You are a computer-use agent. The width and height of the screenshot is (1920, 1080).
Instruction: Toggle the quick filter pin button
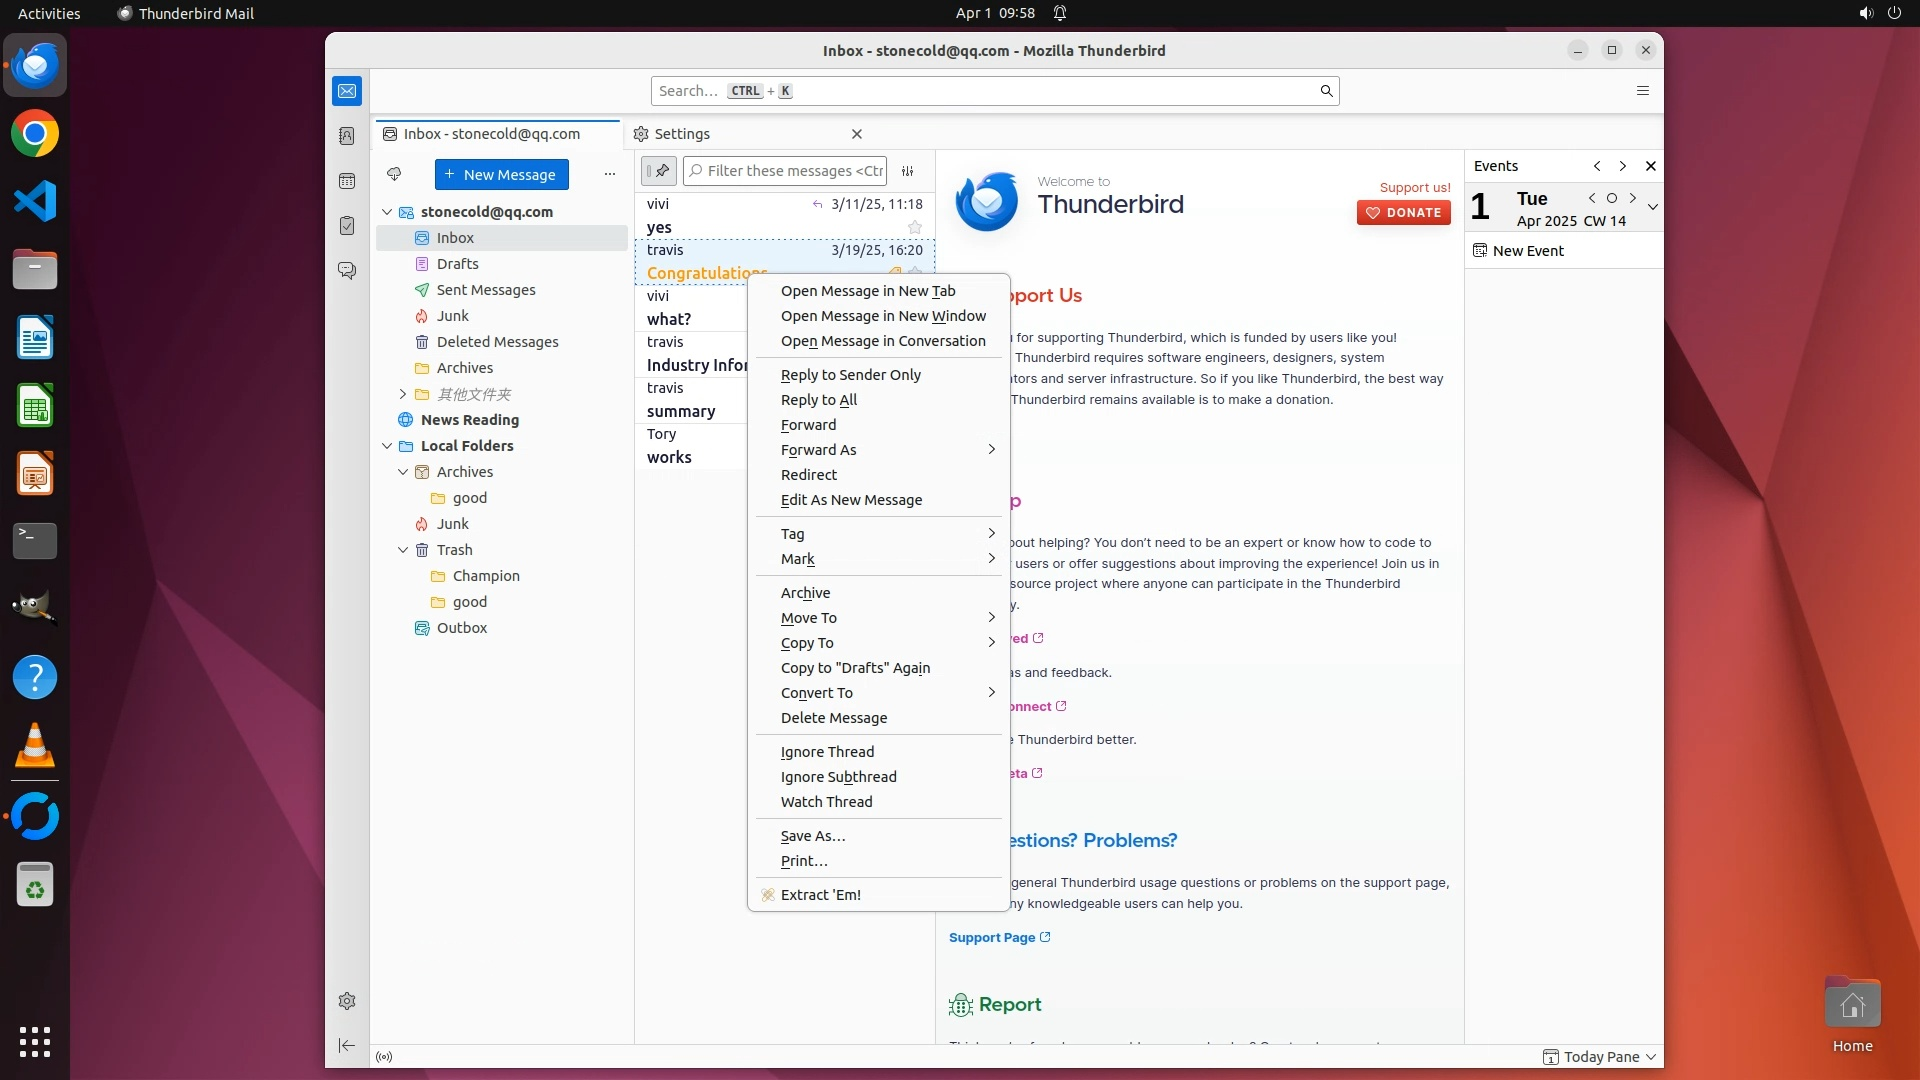(659, 171)
